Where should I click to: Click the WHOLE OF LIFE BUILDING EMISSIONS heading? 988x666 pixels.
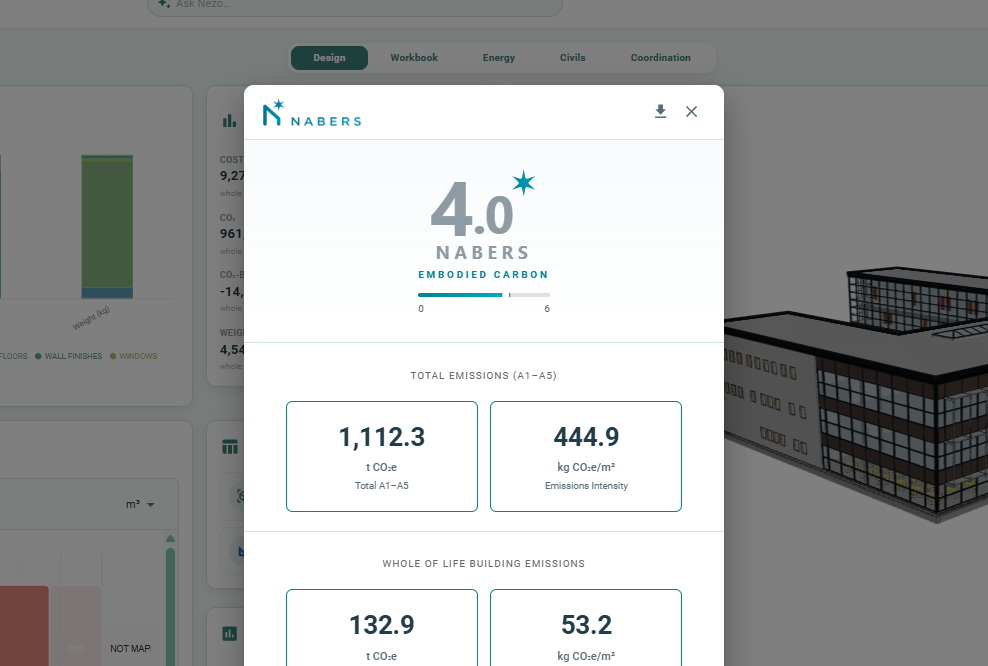(483, 563)
